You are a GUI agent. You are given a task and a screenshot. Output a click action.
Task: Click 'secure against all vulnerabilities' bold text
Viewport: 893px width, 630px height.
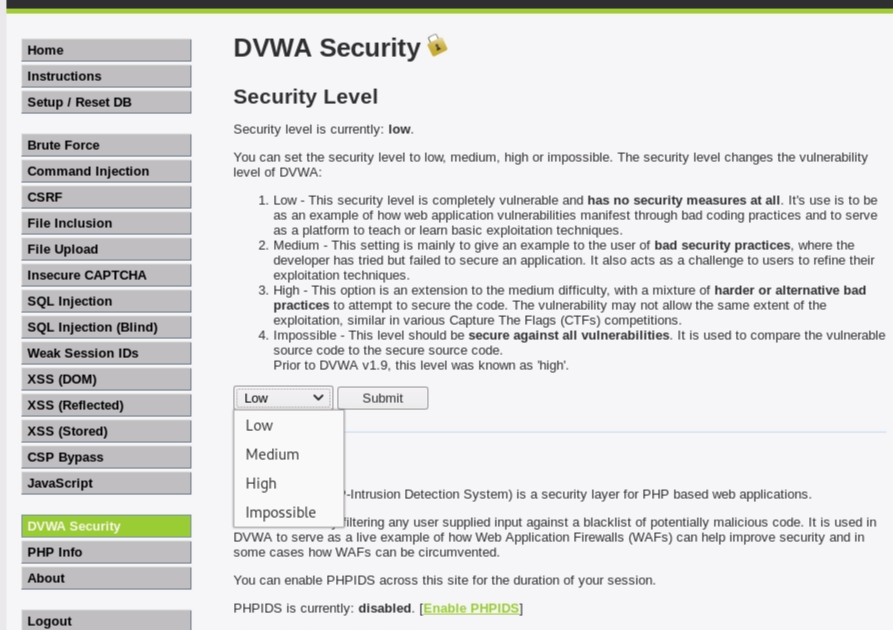pos(568,336)
